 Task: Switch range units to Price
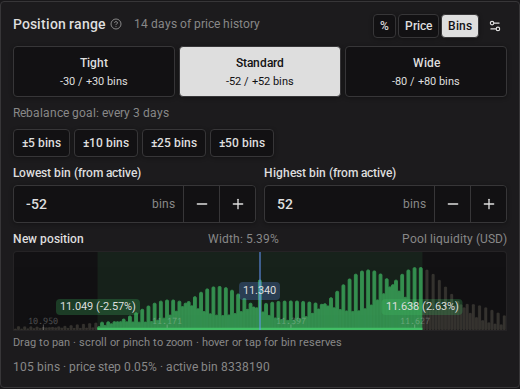point(418,26)
